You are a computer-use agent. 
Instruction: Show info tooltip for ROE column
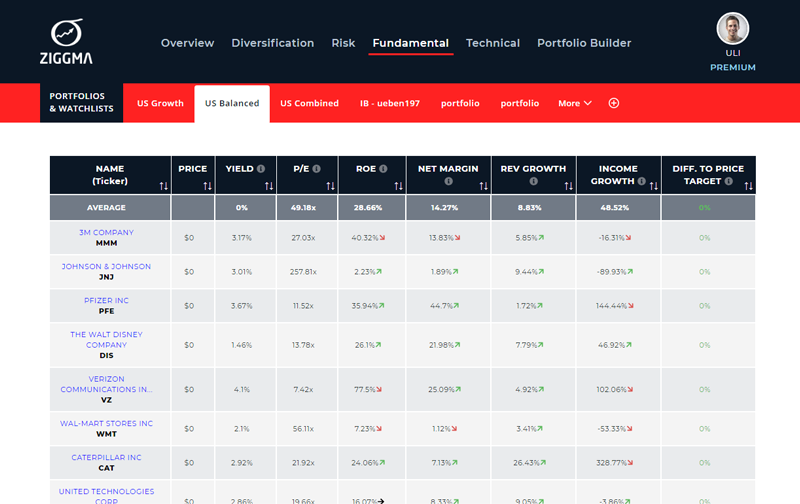(383, 169)
